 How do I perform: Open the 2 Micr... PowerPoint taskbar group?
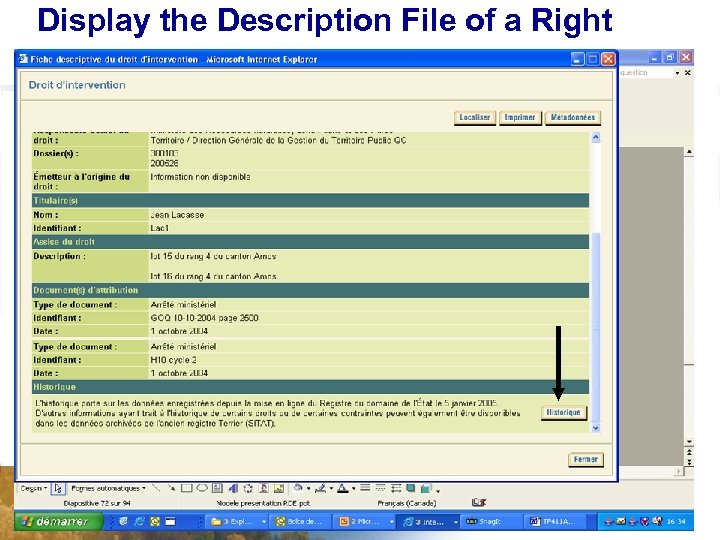point(366,522)
